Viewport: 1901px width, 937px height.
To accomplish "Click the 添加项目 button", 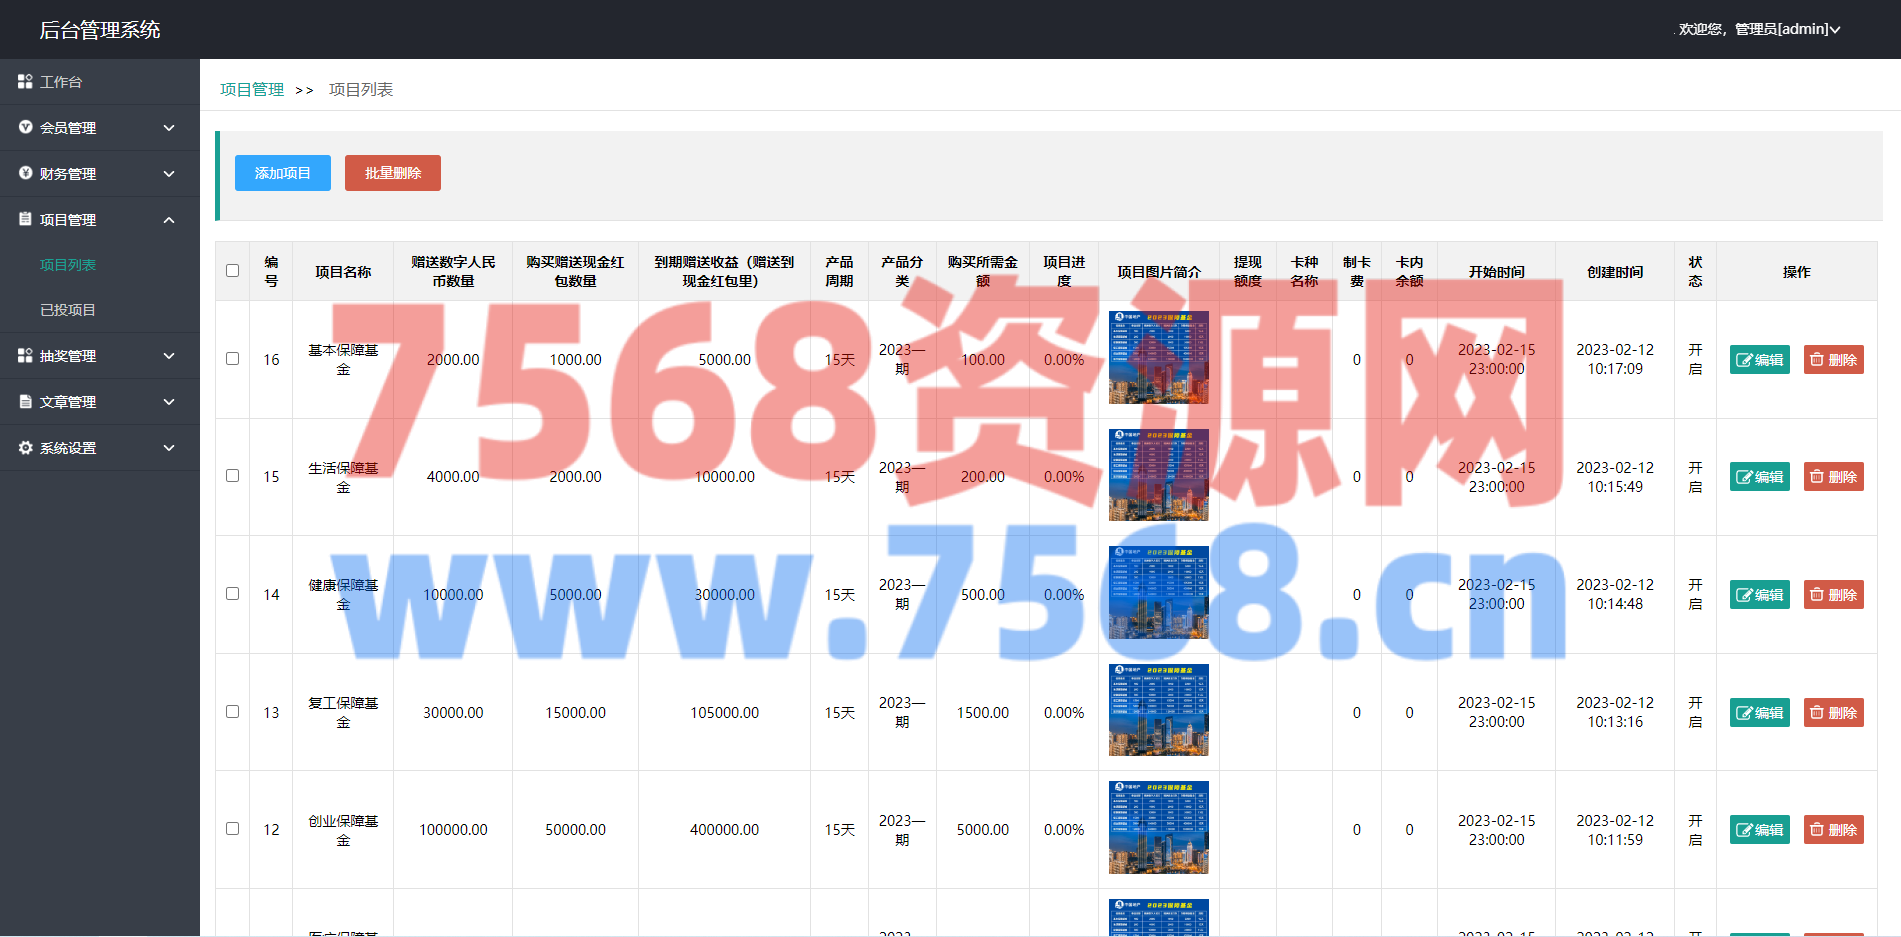I will pyautogui.click(x=282, y=173).
